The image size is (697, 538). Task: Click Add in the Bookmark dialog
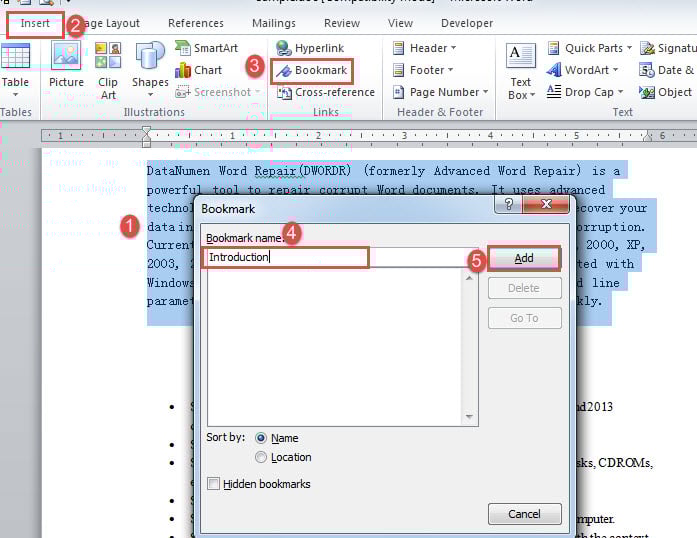[524, 258]
